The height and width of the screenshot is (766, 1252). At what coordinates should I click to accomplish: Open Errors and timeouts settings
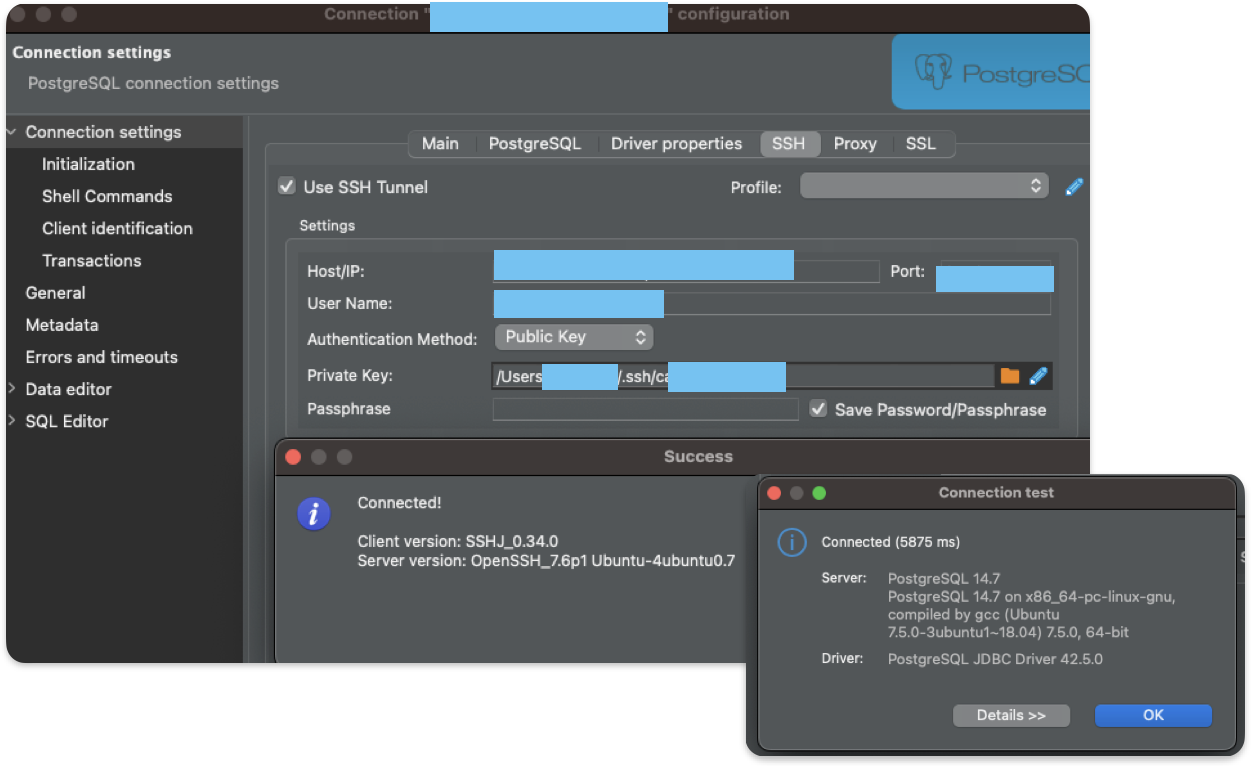[x=101, y=357]
